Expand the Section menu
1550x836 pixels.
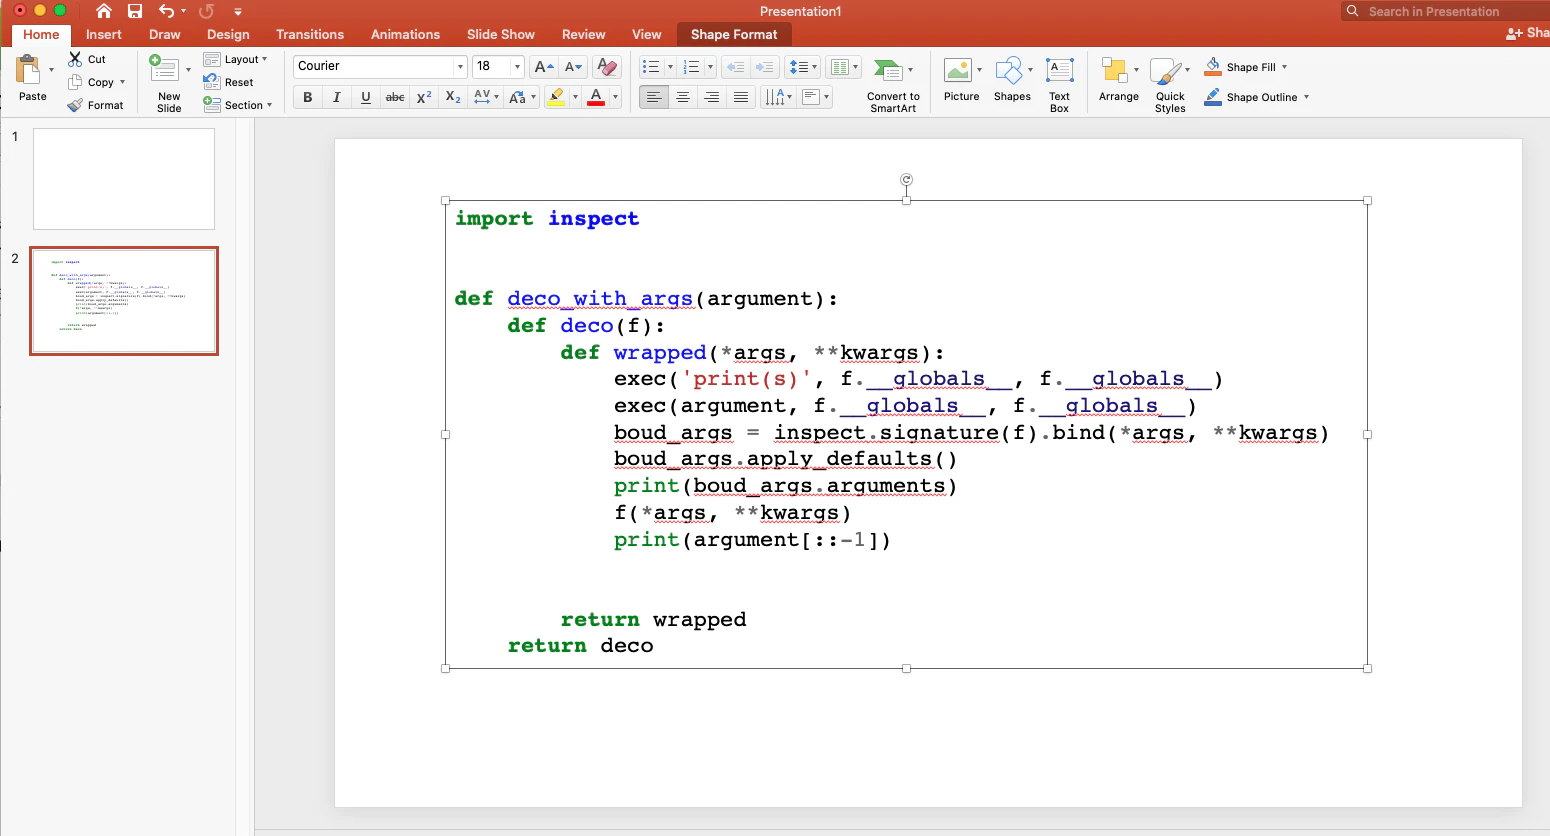tap(237, 105)
